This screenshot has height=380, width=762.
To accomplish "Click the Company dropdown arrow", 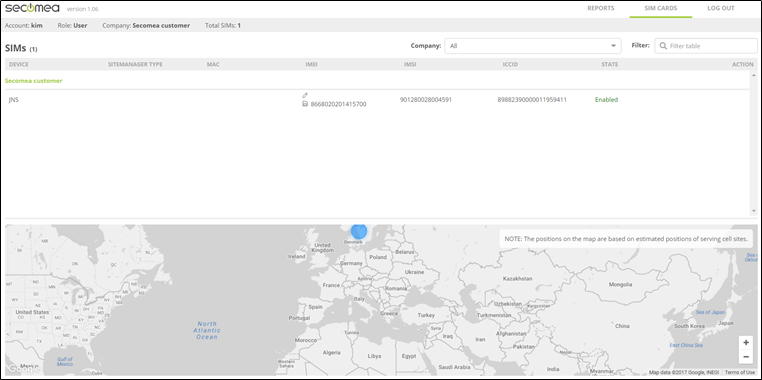I will [x=613, y=46].
